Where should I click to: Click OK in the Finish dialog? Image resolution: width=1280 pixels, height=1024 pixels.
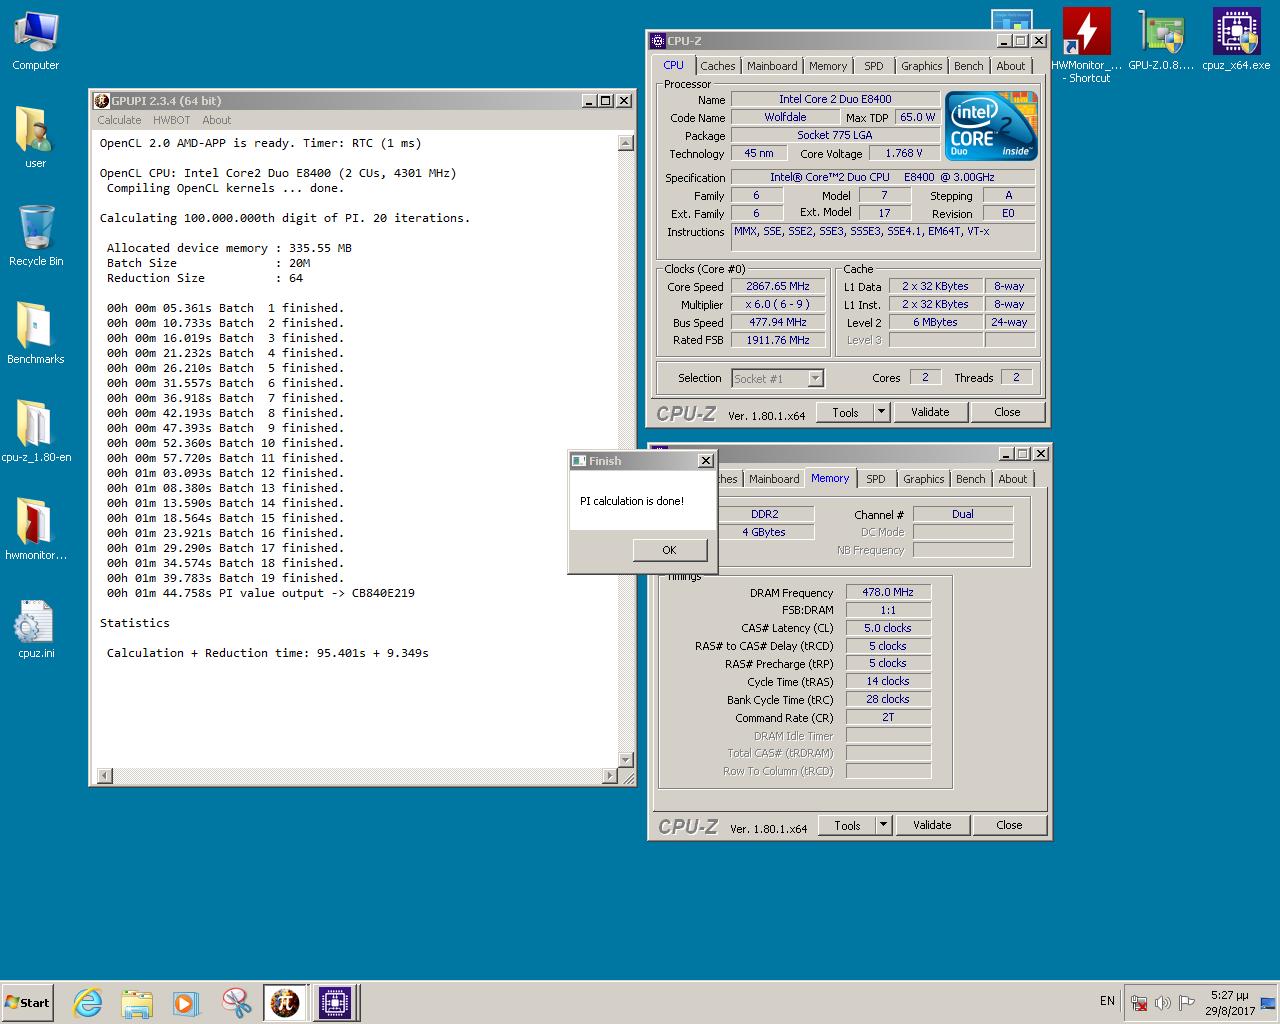click(x=670, y=550)
